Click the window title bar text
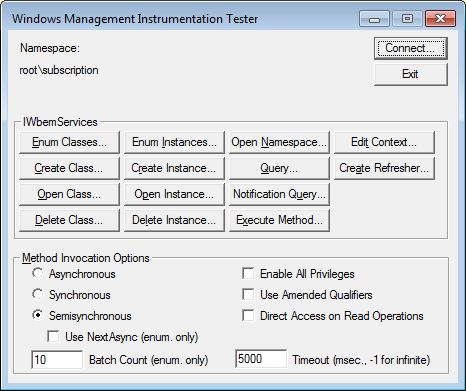The width and height of the screenshot is (466, 391). (x=135, y=19)
